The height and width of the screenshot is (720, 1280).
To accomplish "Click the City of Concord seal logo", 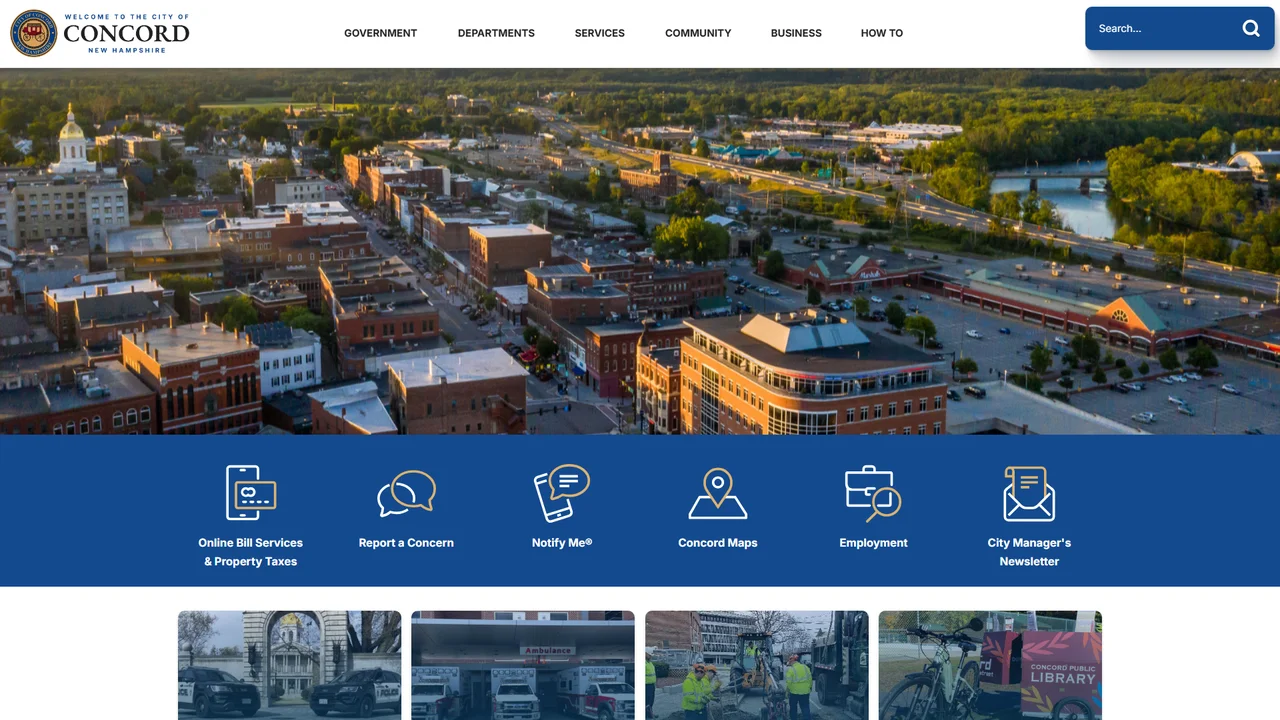I will 33,33.
